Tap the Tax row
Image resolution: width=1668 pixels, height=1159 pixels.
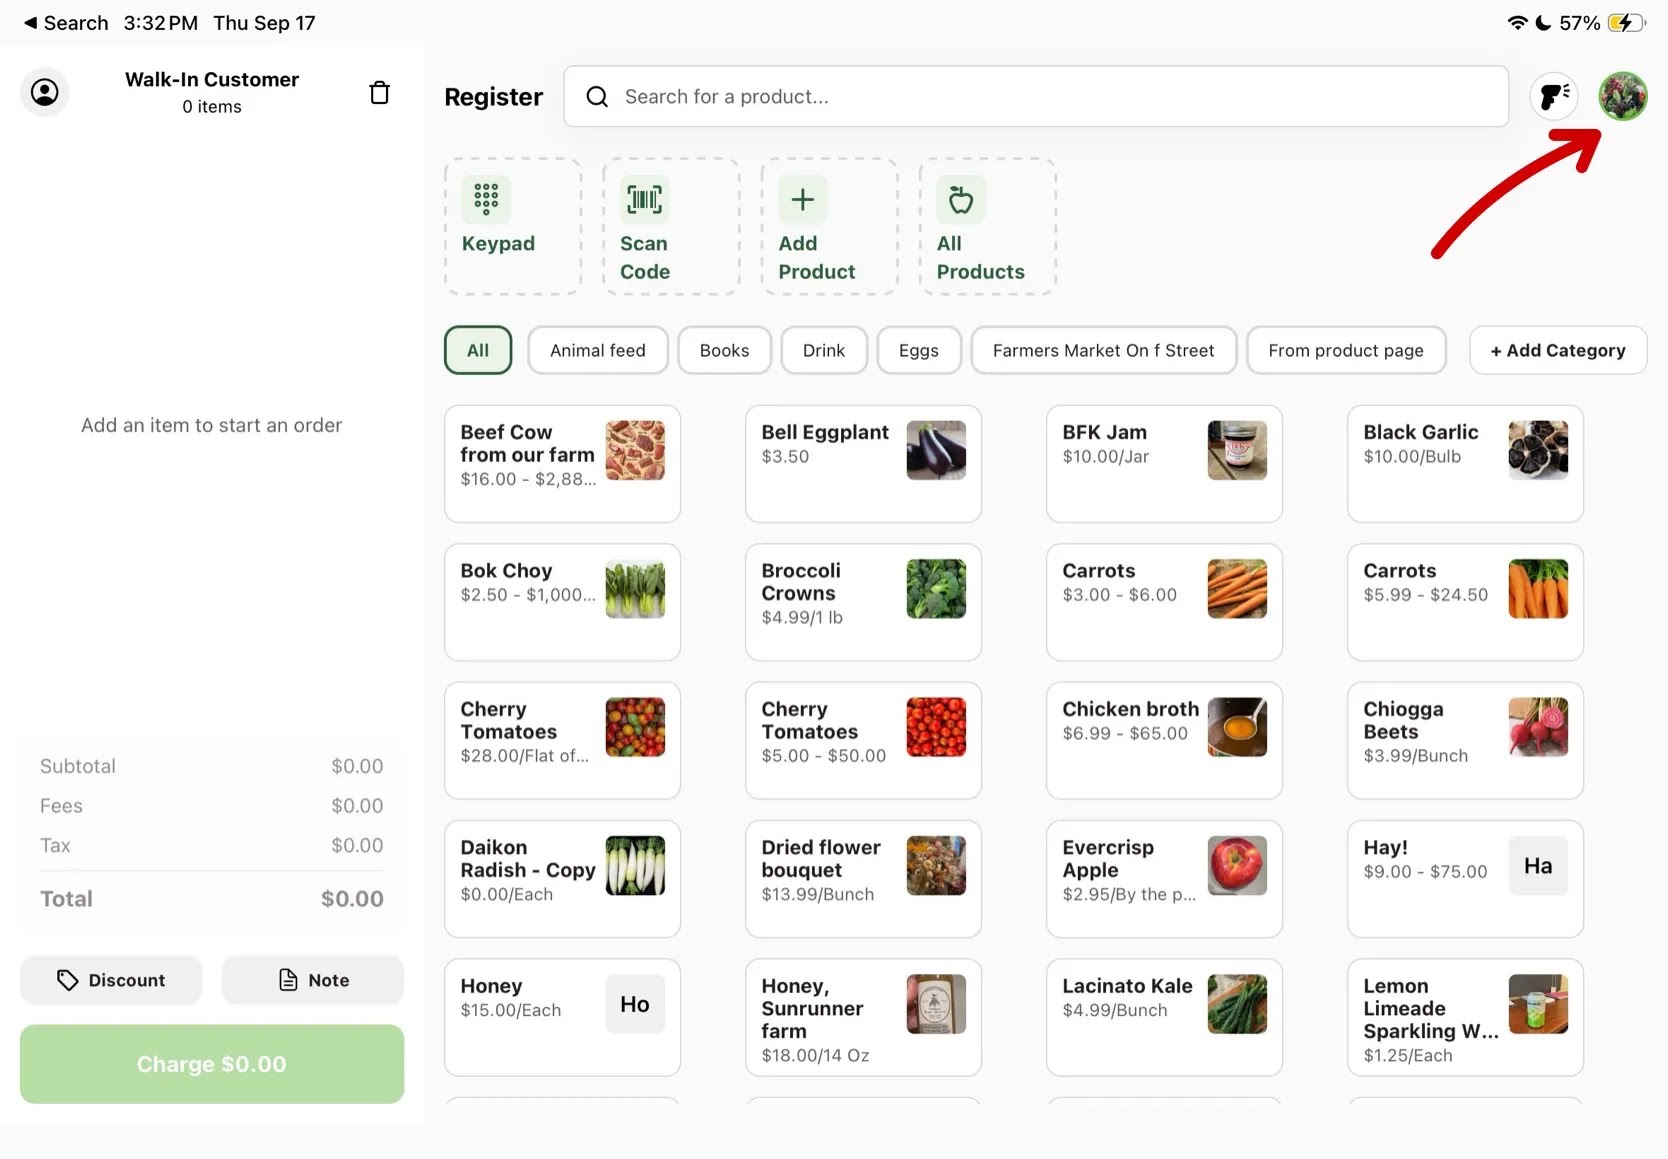coord(212,846)
